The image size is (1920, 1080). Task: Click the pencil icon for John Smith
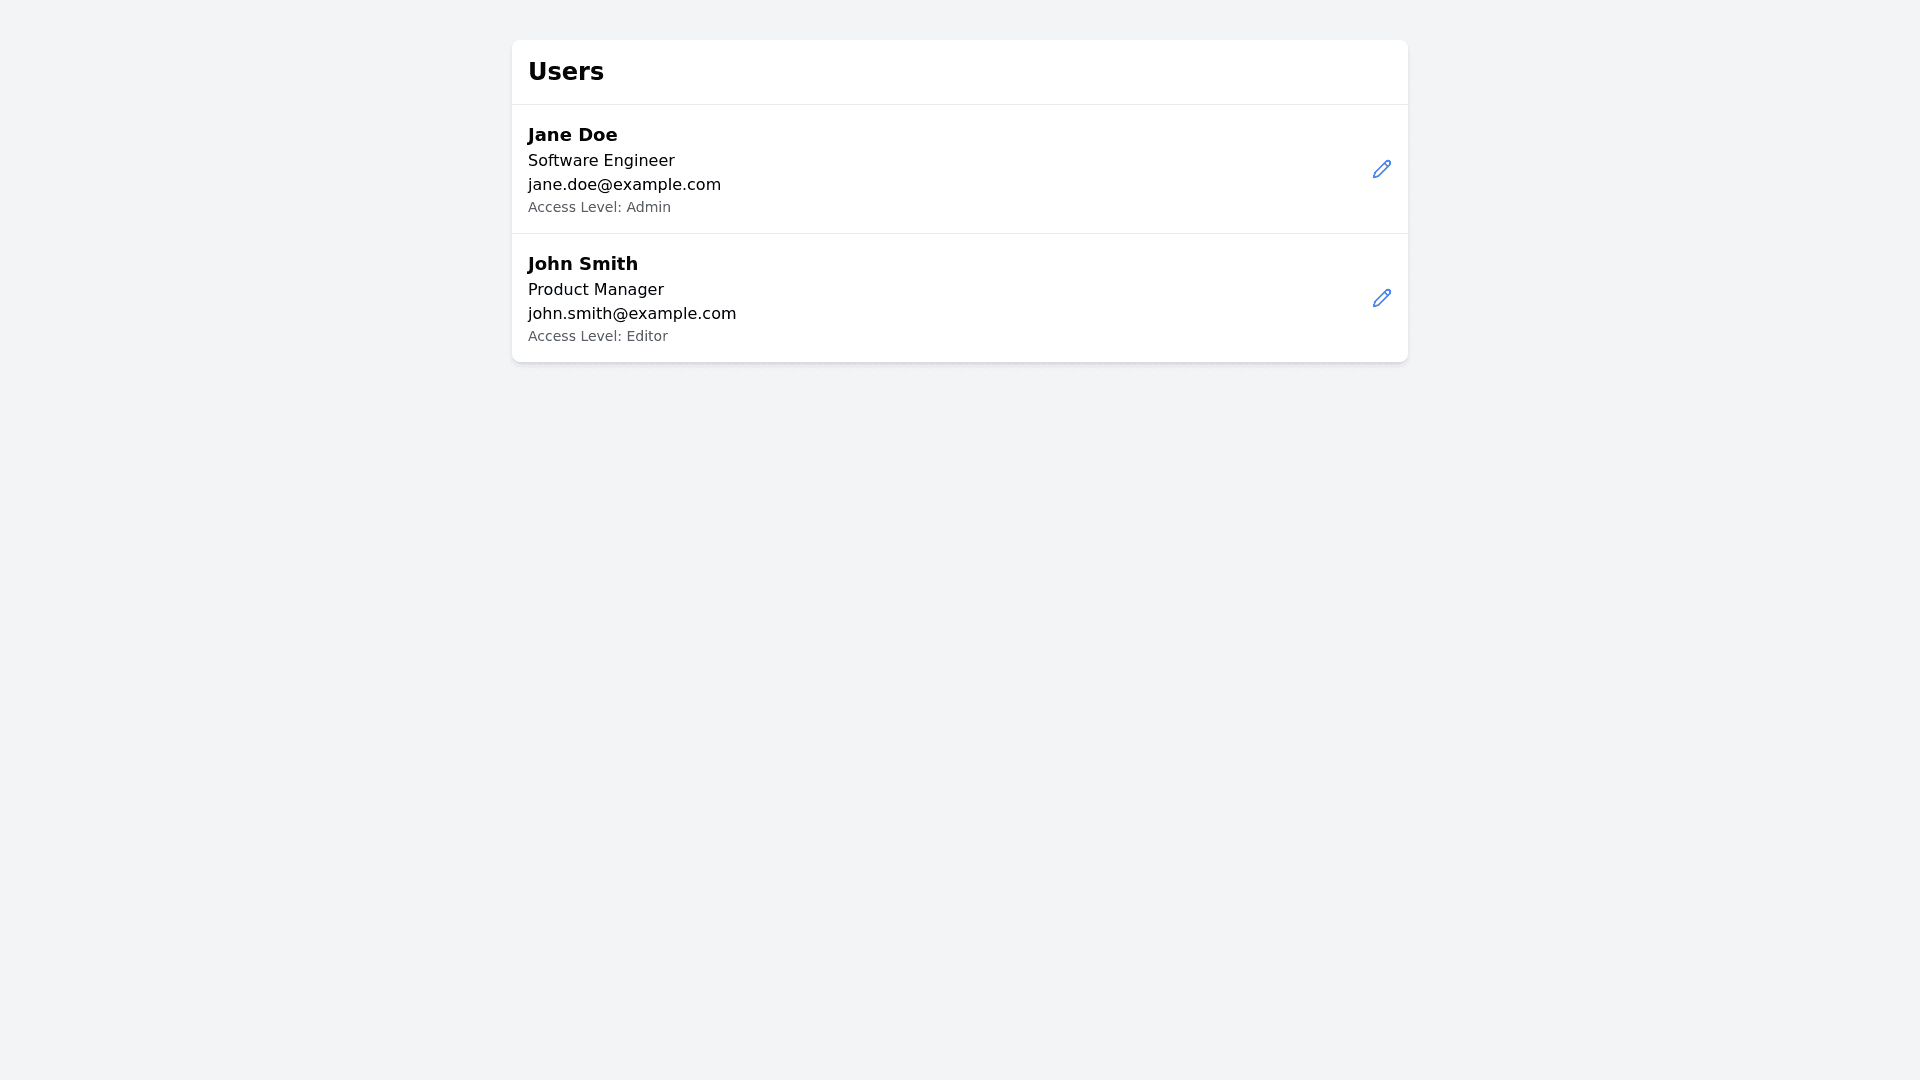tap(1381, 298)
